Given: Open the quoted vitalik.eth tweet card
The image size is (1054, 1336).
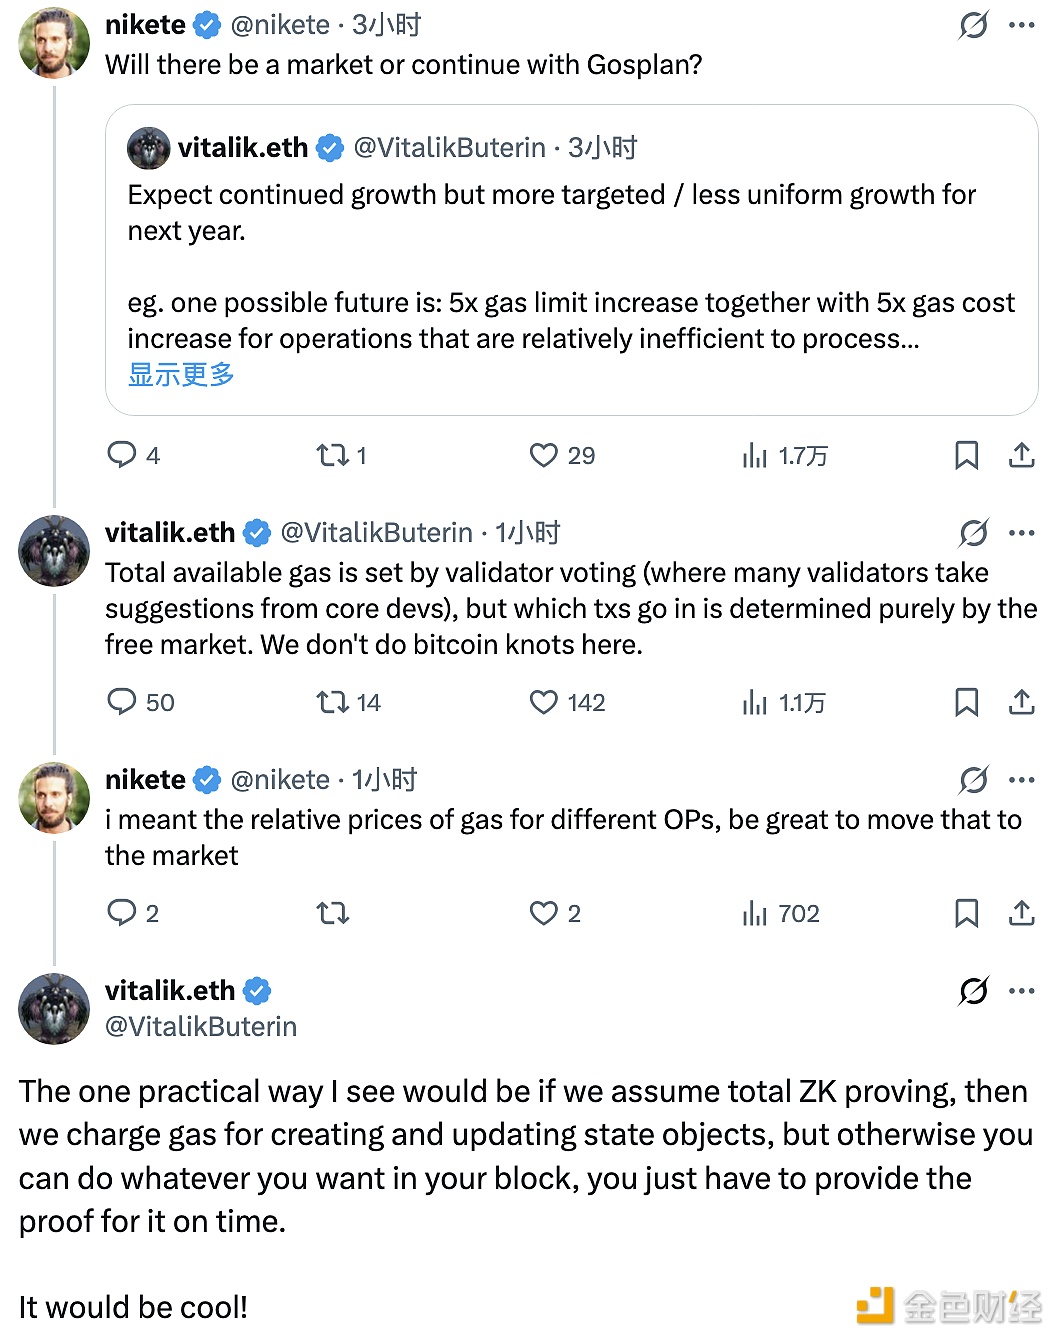Looking at the screenshot, I should (571, 265).
